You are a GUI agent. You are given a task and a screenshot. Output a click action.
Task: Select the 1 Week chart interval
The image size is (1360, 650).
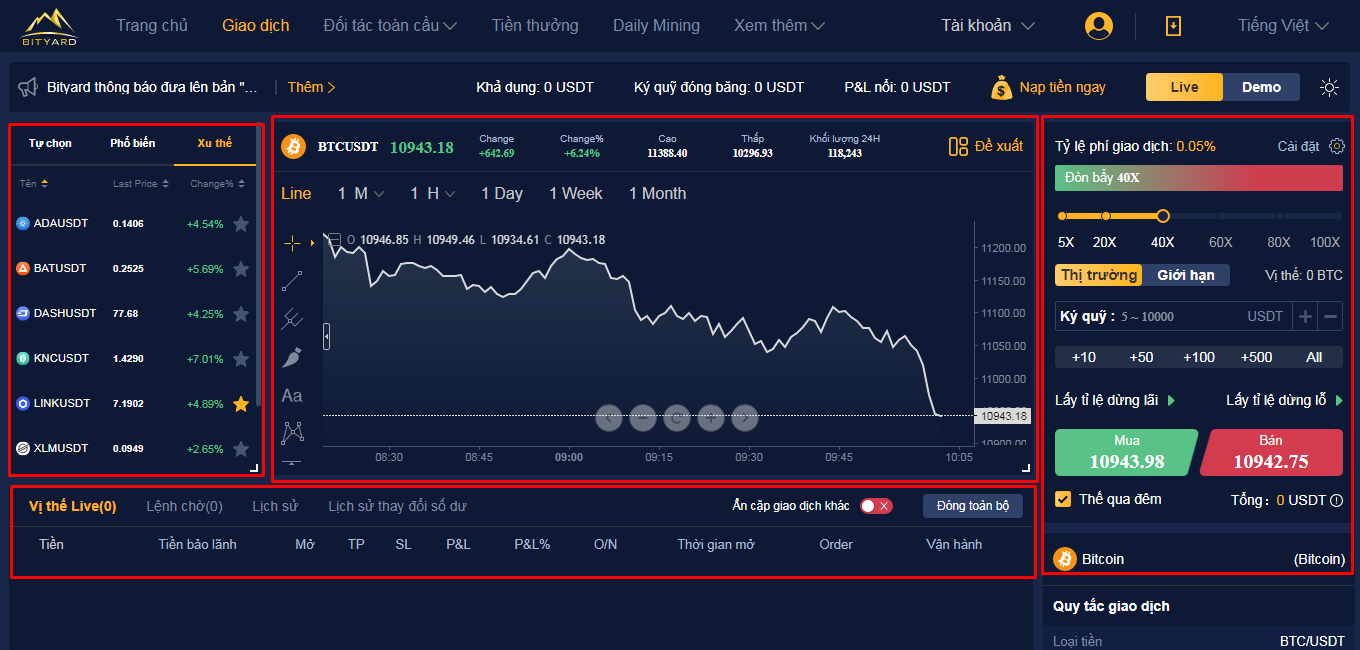575,194
